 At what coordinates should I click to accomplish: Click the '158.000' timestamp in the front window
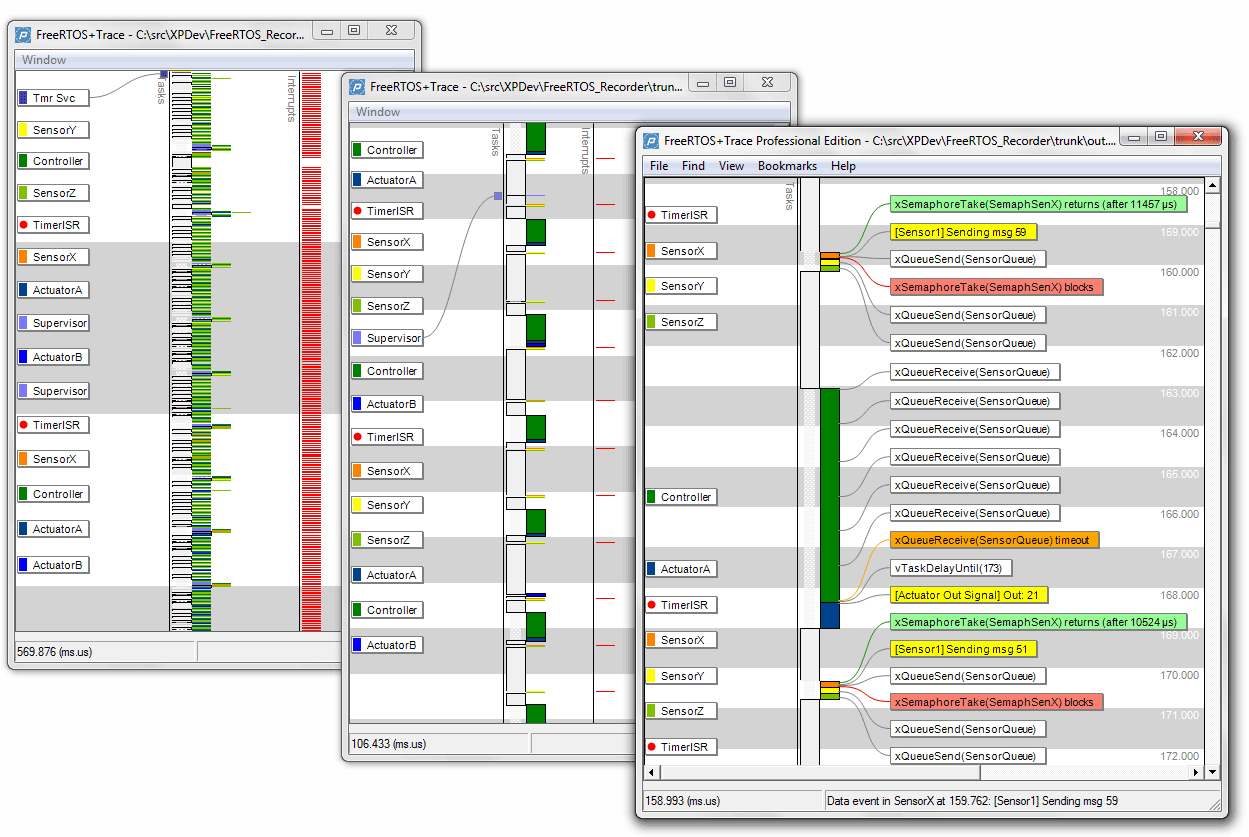pos(1178,191)
